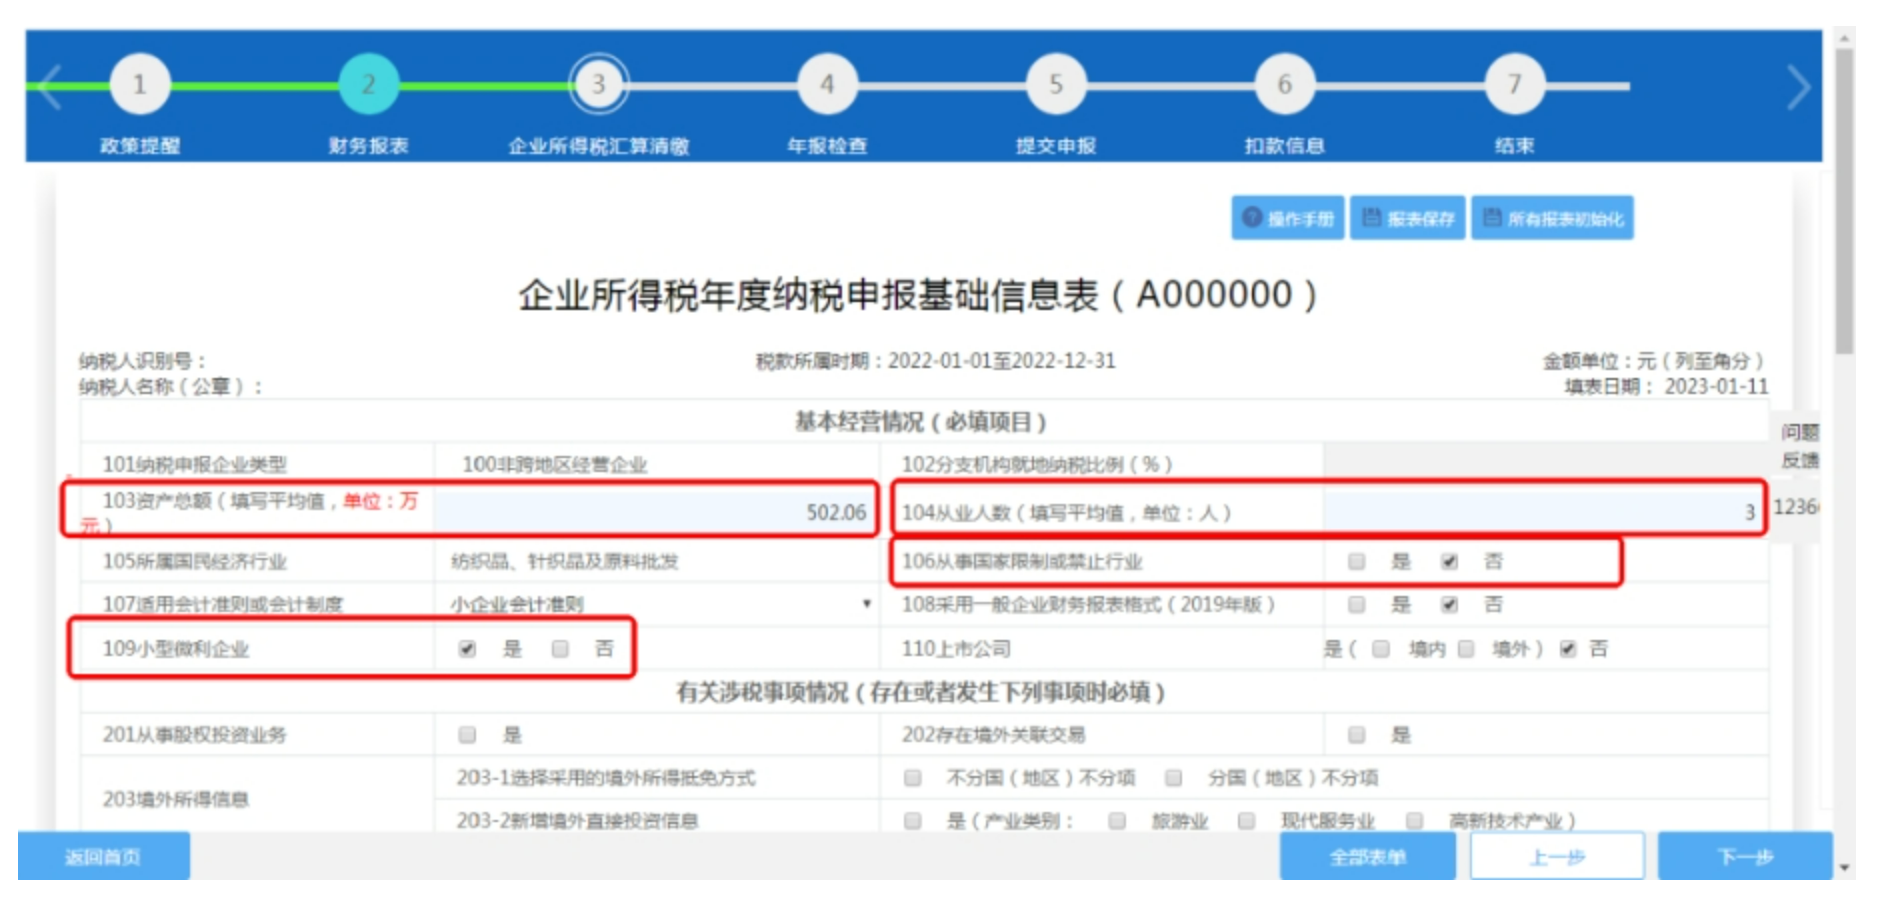
Task: Toggle 否 for 110上市公司
Action: [x=1567, y=649]
